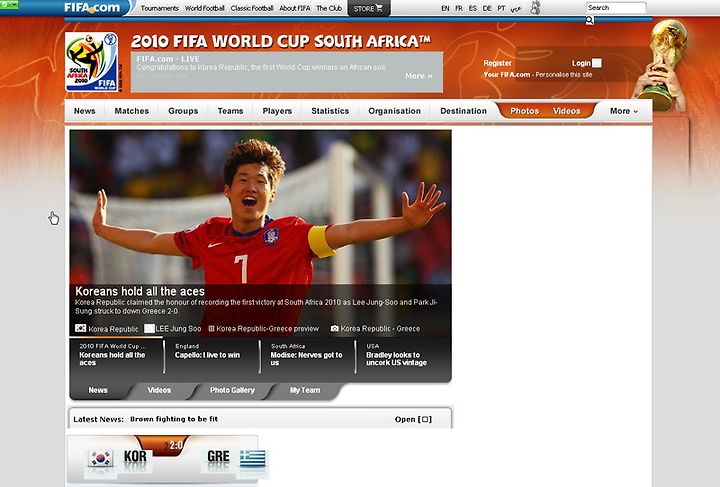Select the Bradley looks to uncork US vintage story

pos(396,358)
